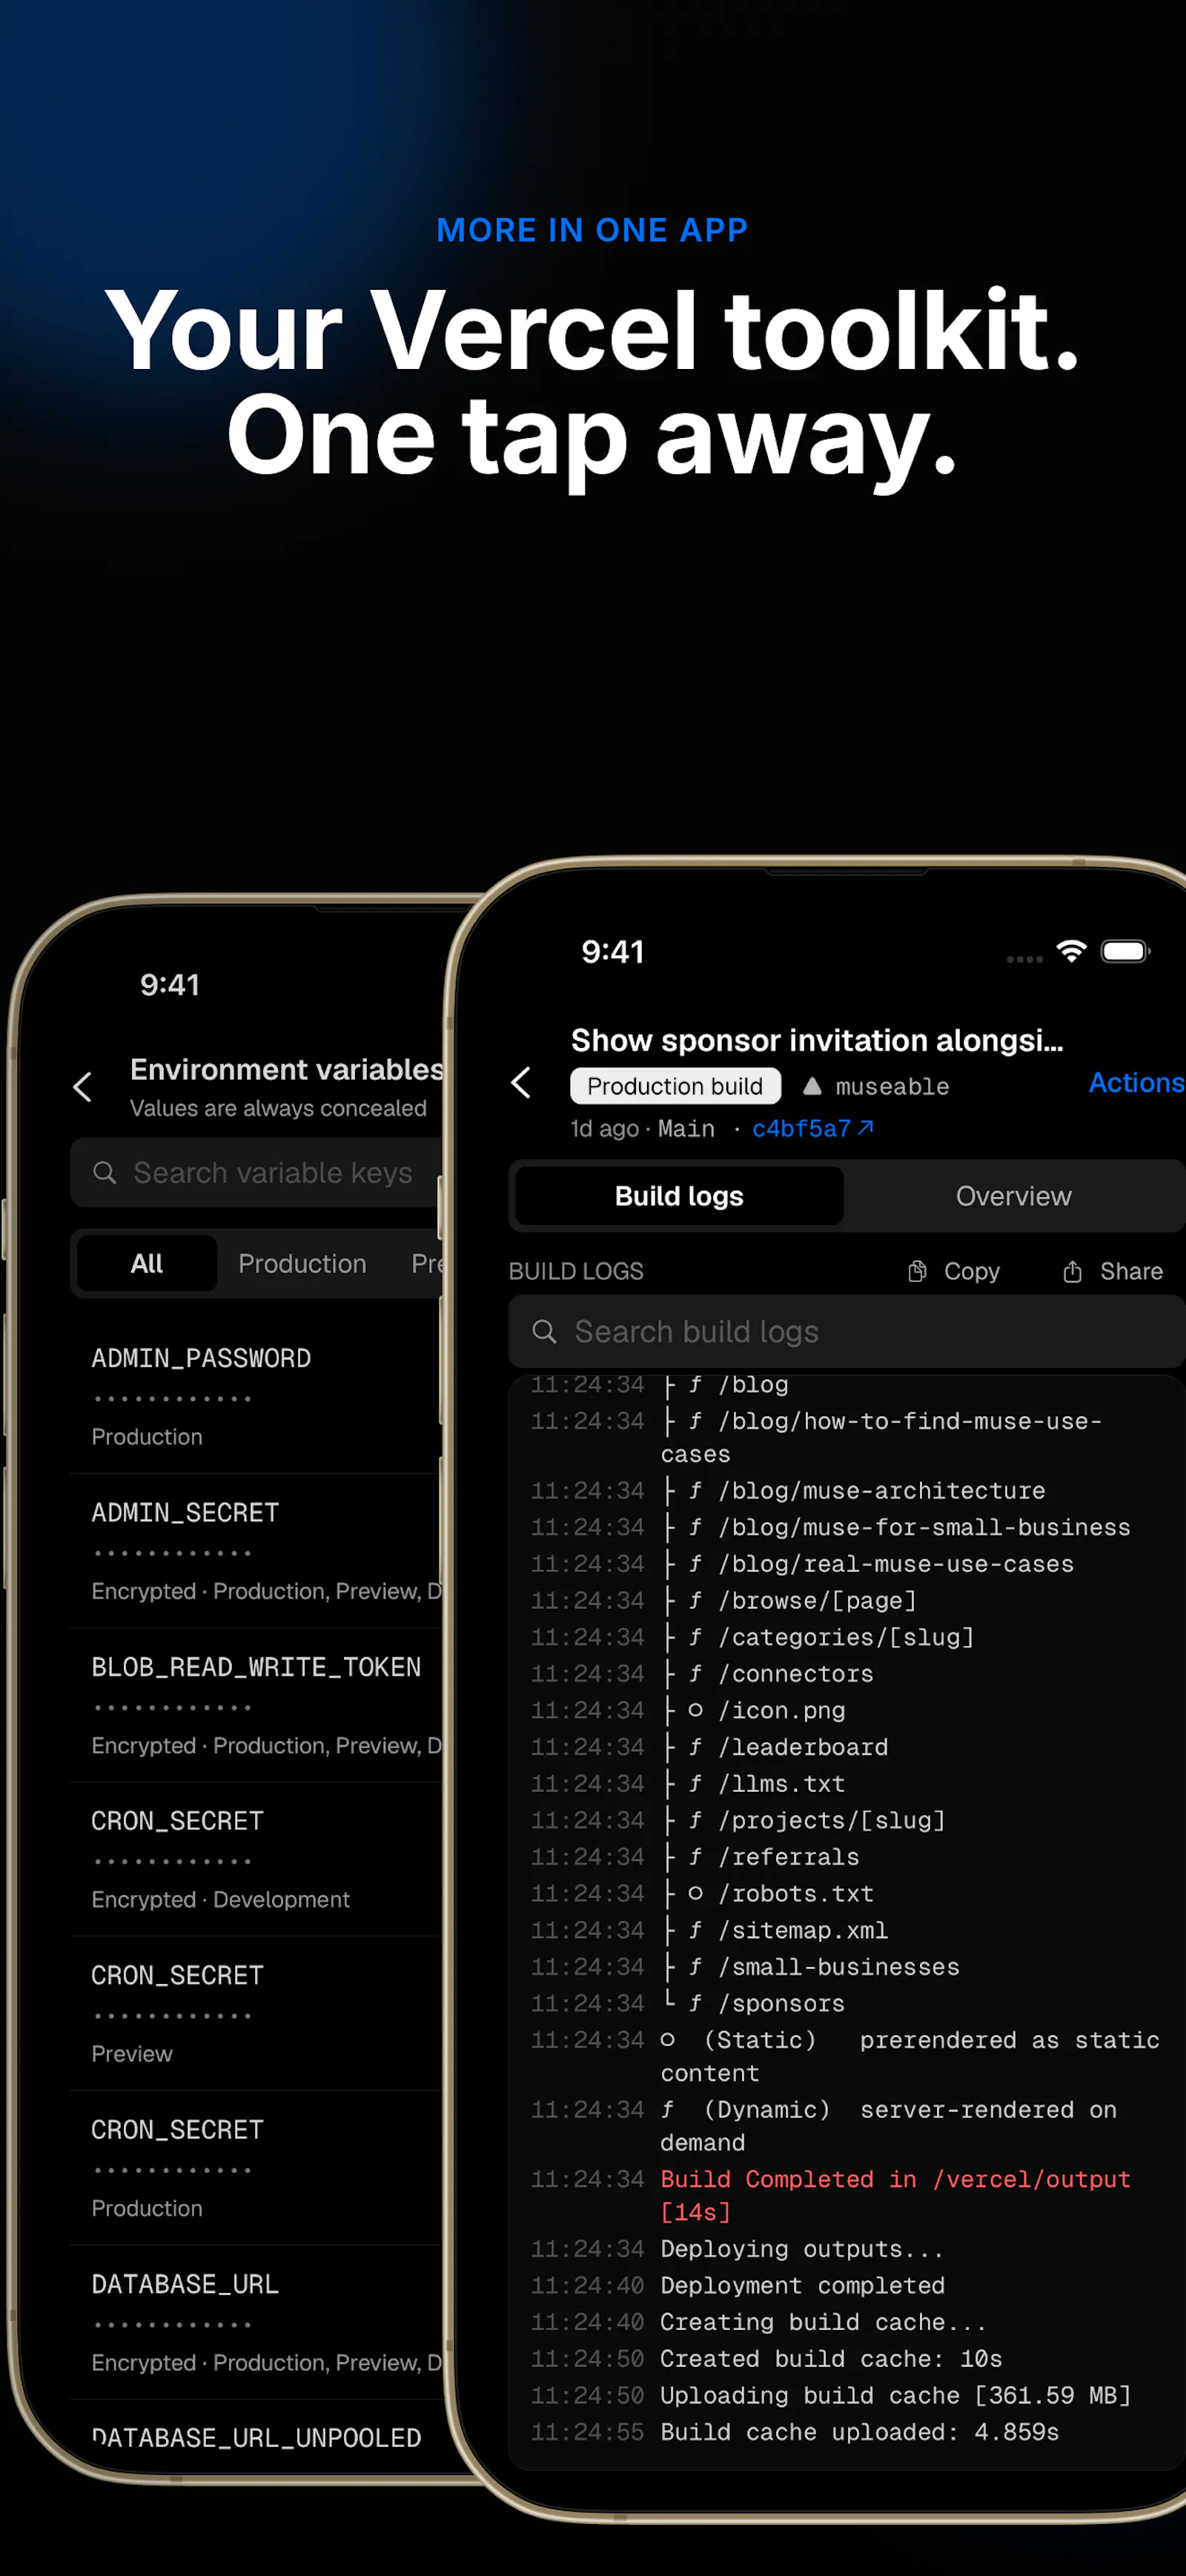Open the DATABASE_URL_UNPOOLED variable

coord(257,2438)
